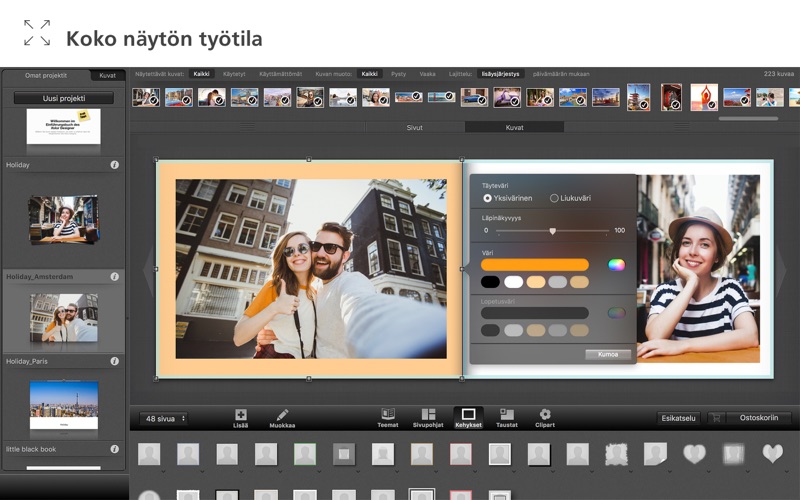Choose the first plain frame style

click(149, 454)
